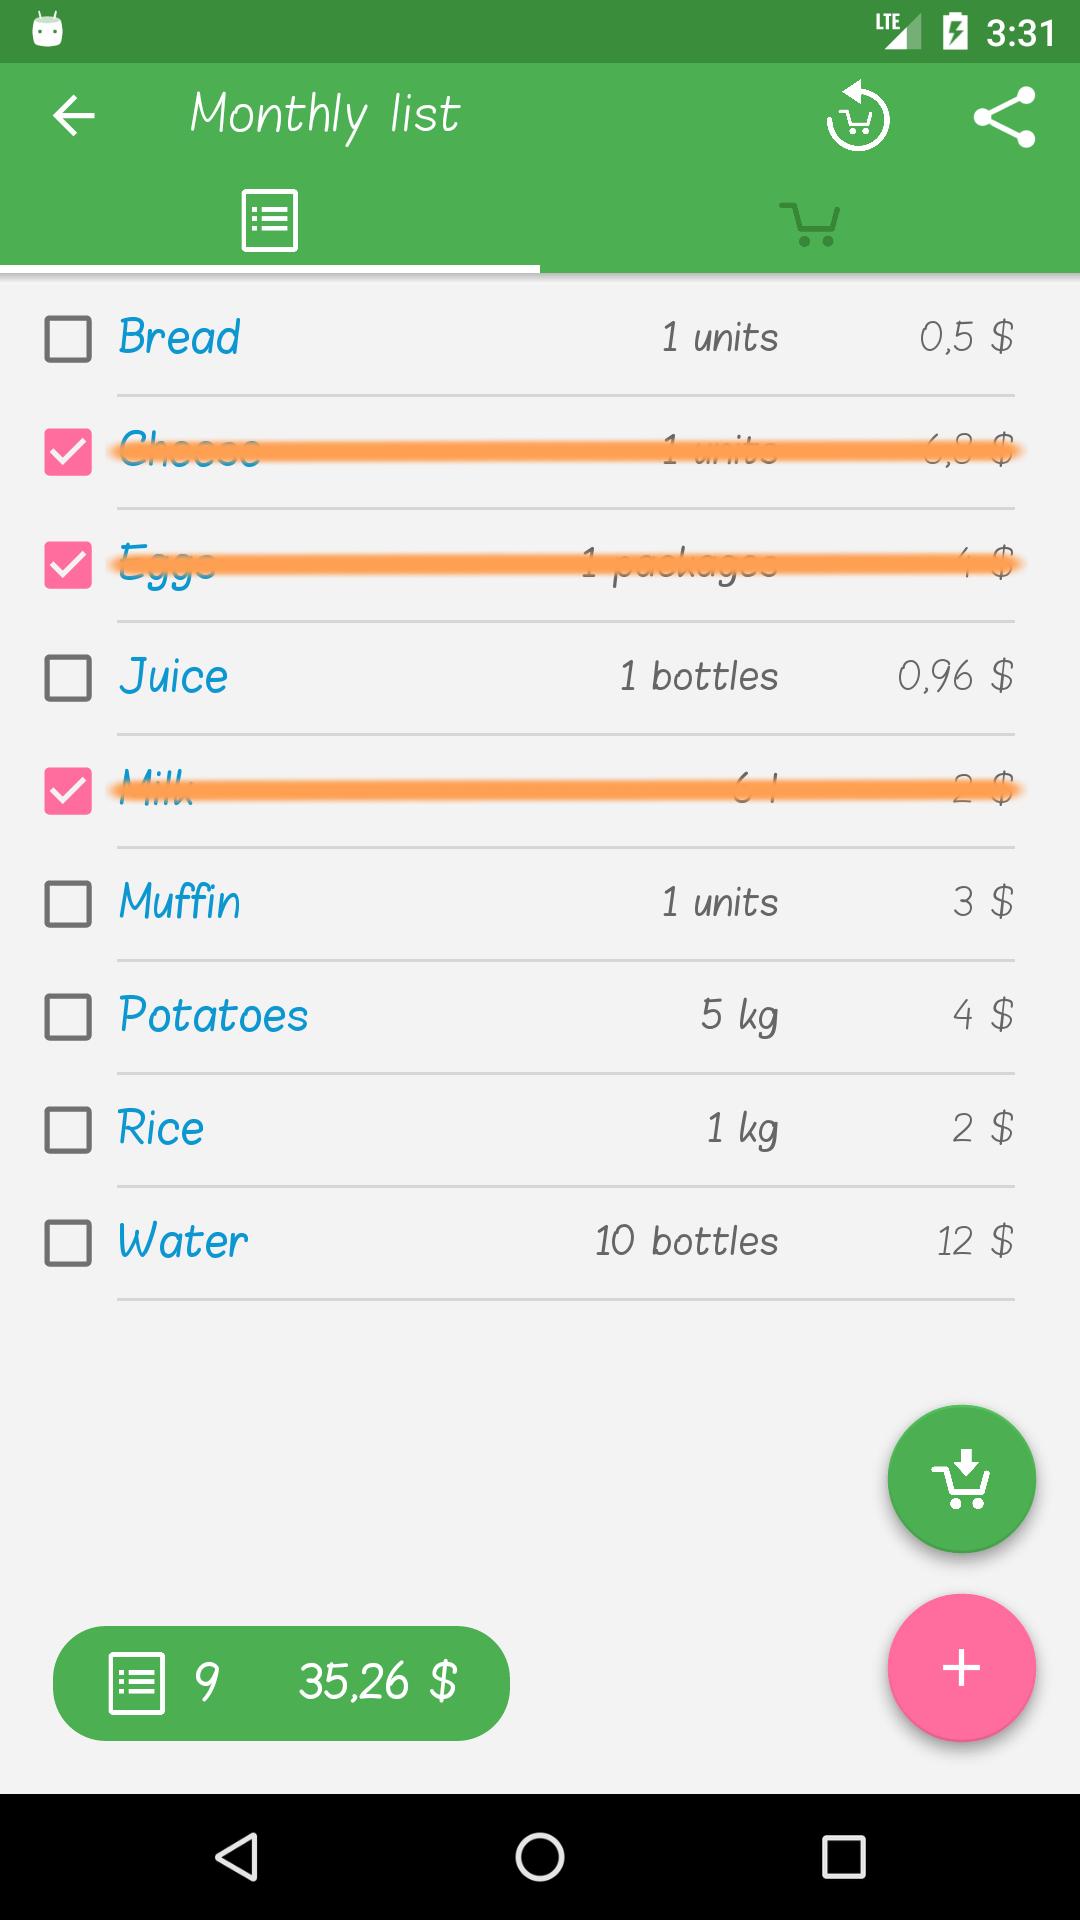The image size is (1080, 1920).
Task: Tap the Android home navigation button
Action: coord(540,1857)
